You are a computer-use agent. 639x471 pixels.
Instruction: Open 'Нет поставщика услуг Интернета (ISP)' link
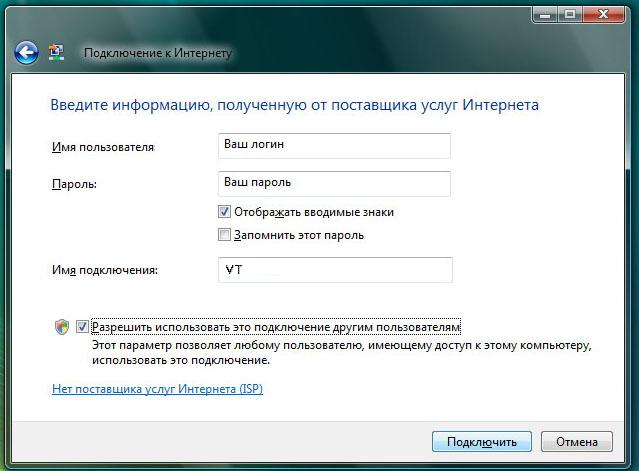[157, 388]
